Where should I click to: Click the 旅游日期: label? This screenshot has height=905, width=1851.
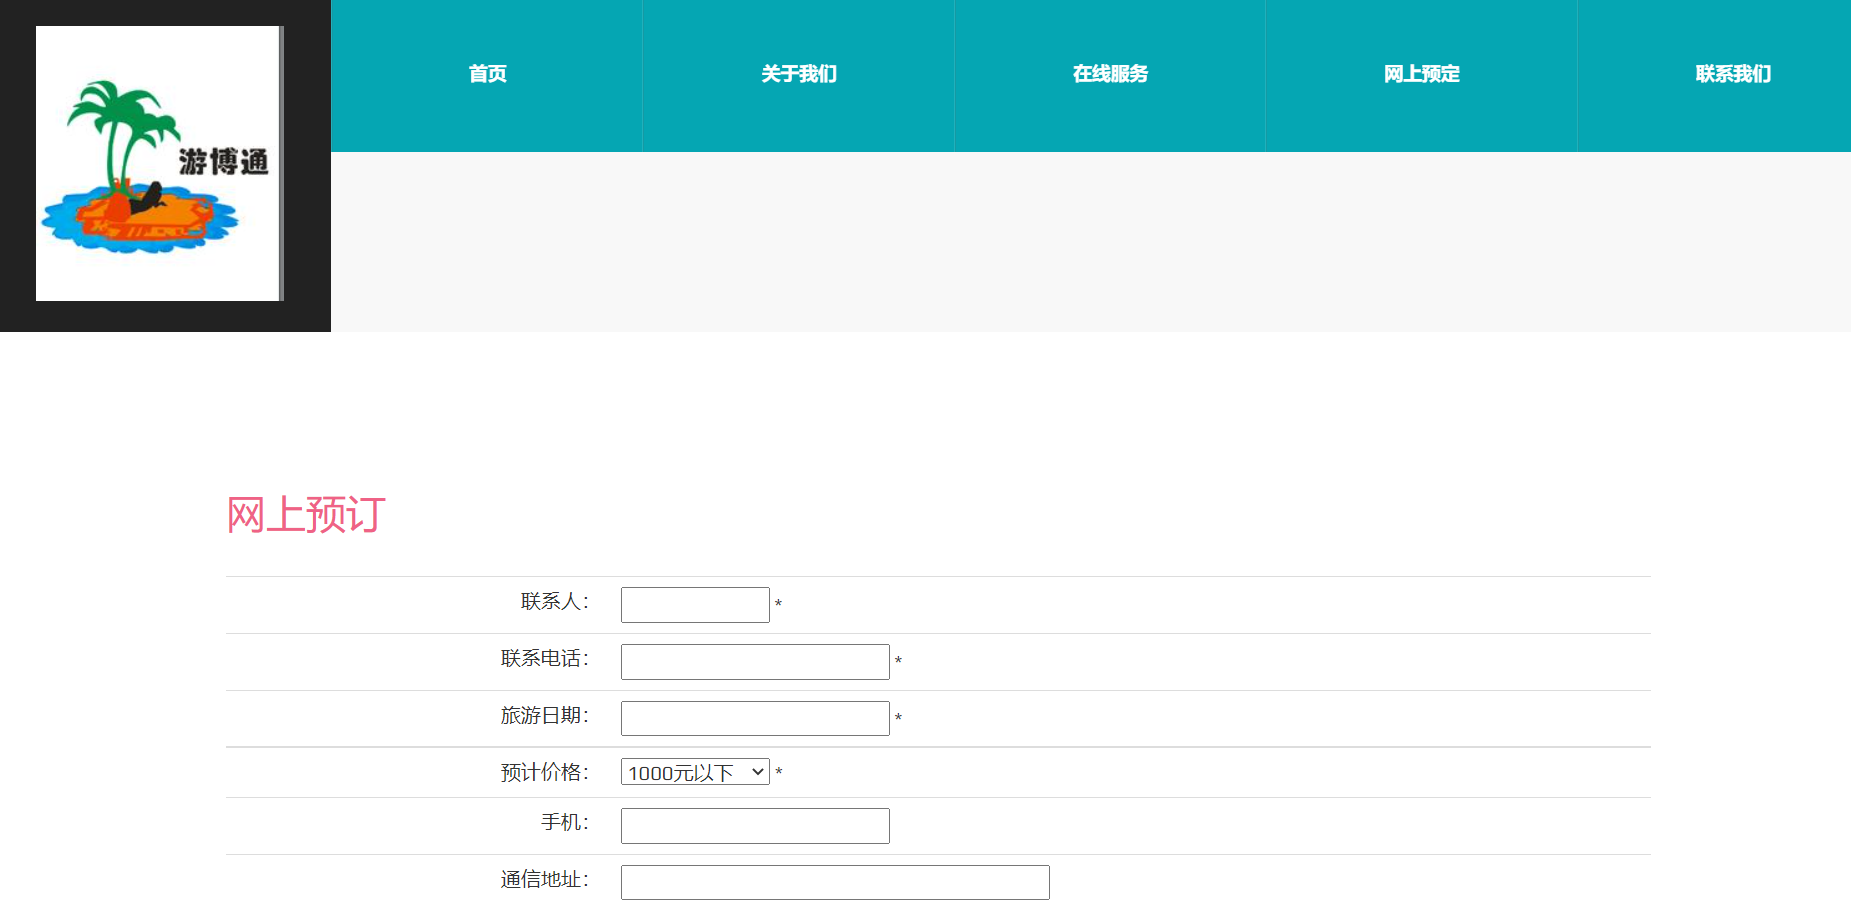coord(545,715)
